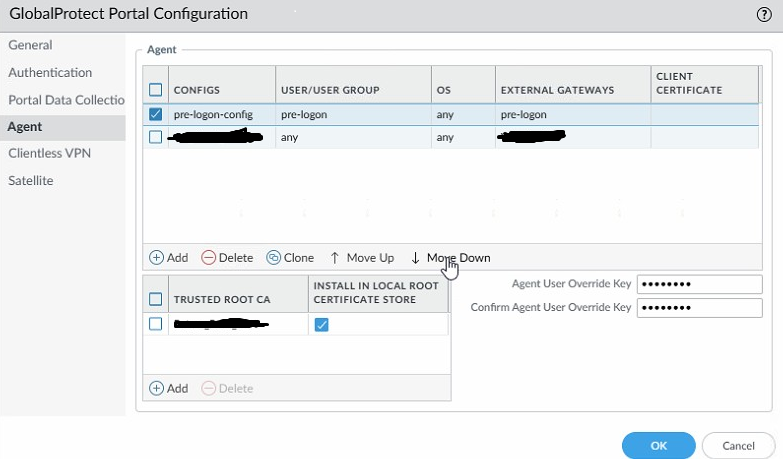This screenshot has width=783, height=459.
Task: Toggle select-all checkbox in Trusted Root CA header
Action: [x=155, y=299]
